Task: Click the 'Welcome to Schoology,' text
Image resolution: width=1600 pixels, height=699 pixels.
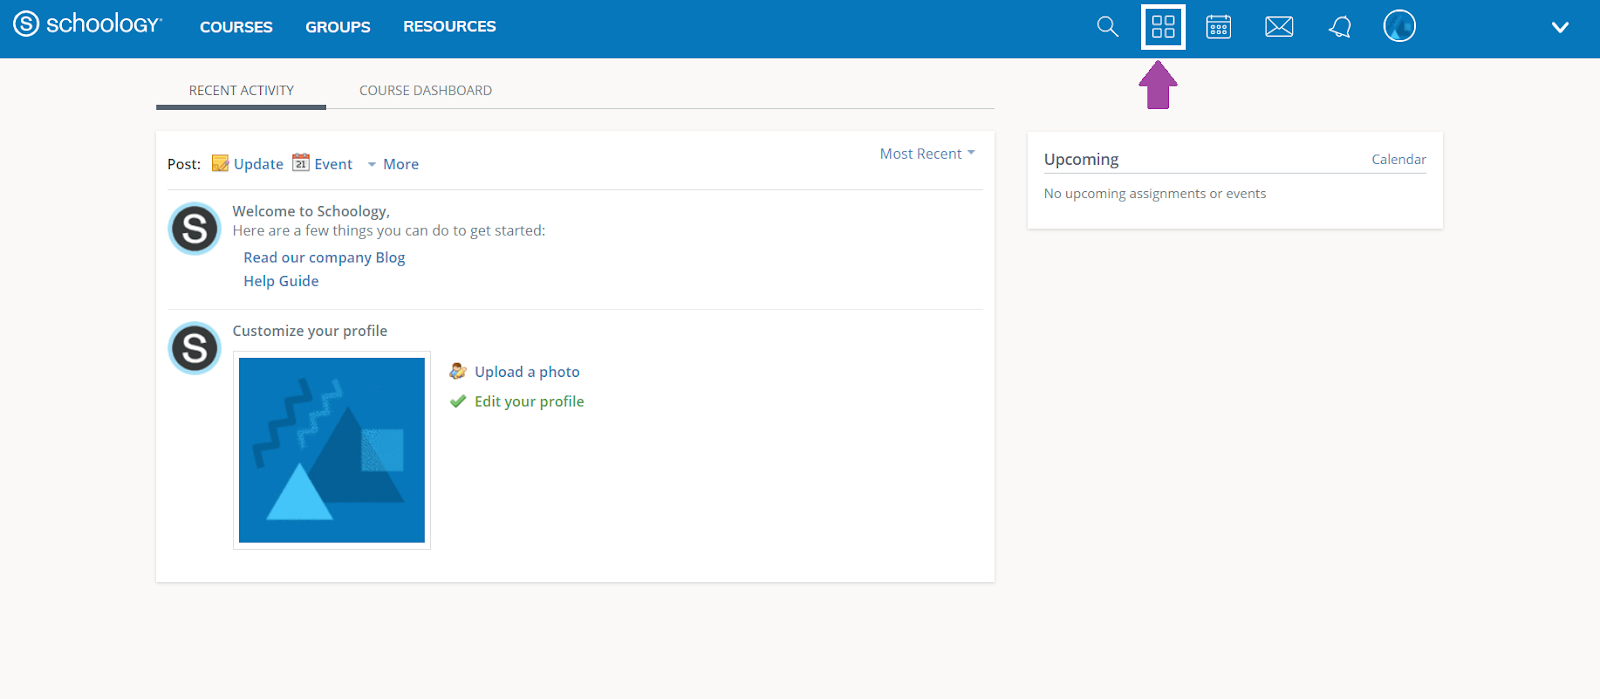Action: (311, 211)
